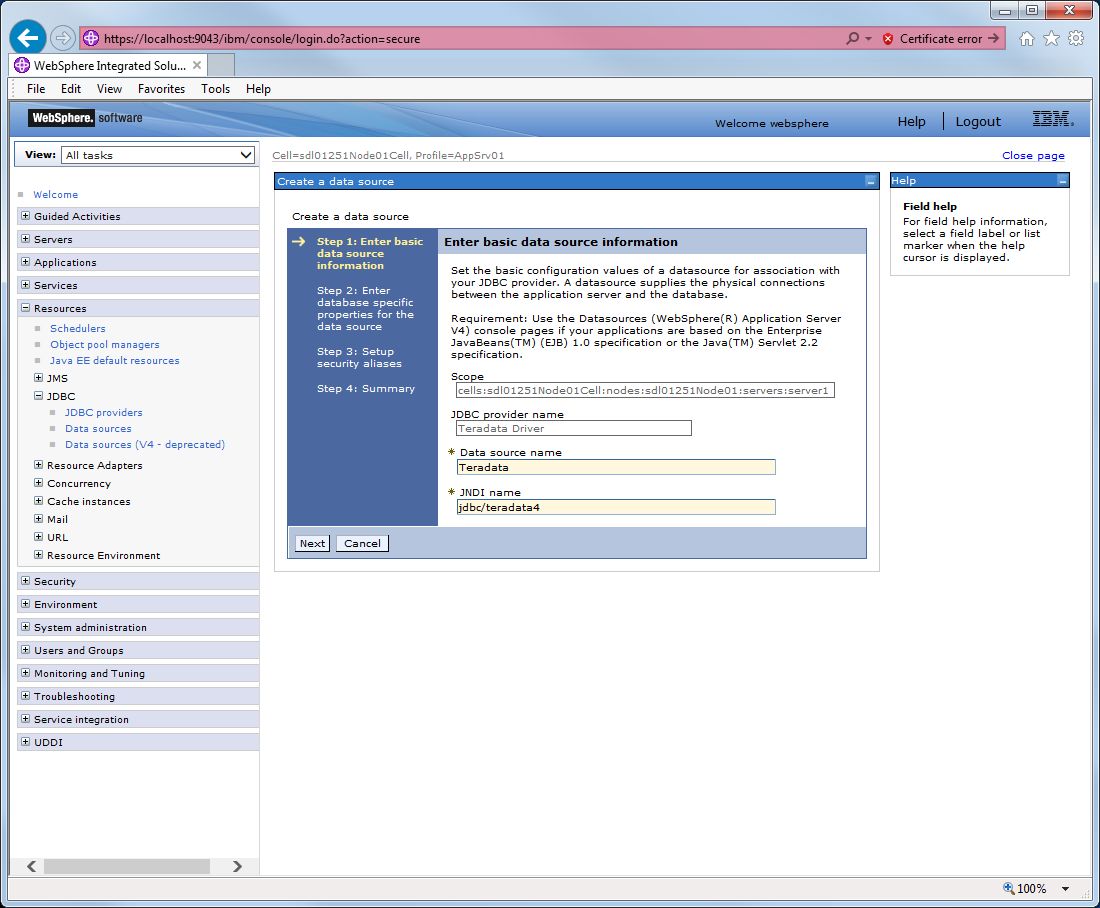Open the JDBC providers link

tap(104, 413)
